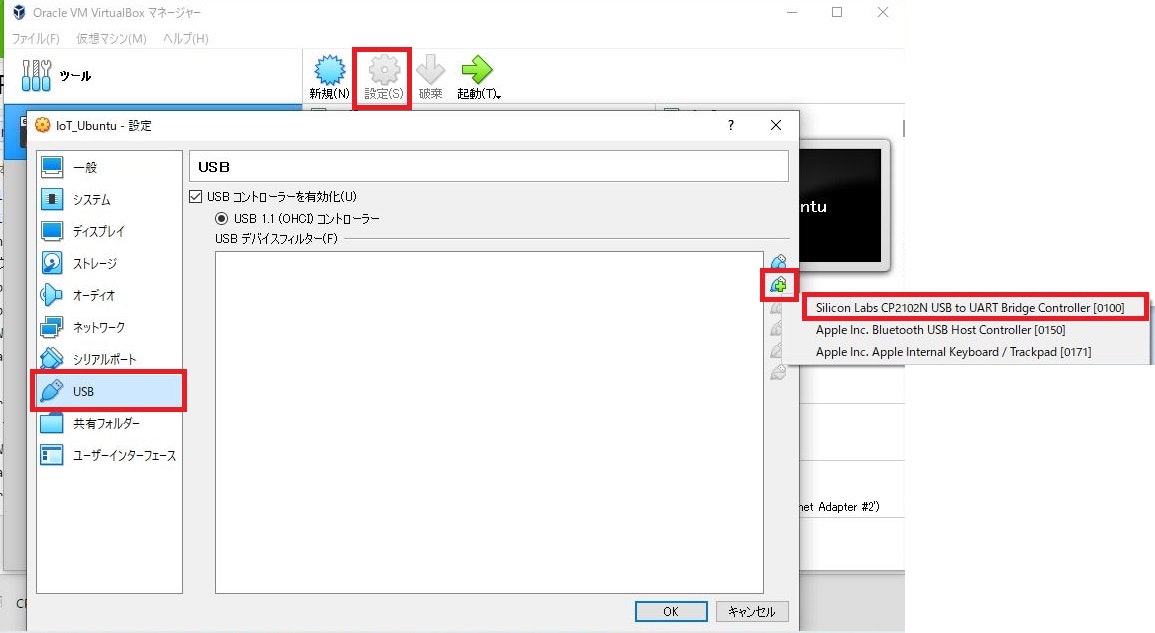The width and height of the screenshot is (1155, 633).
Task: Click the 起動(T) green arrow button
Action: coord(476,77)
